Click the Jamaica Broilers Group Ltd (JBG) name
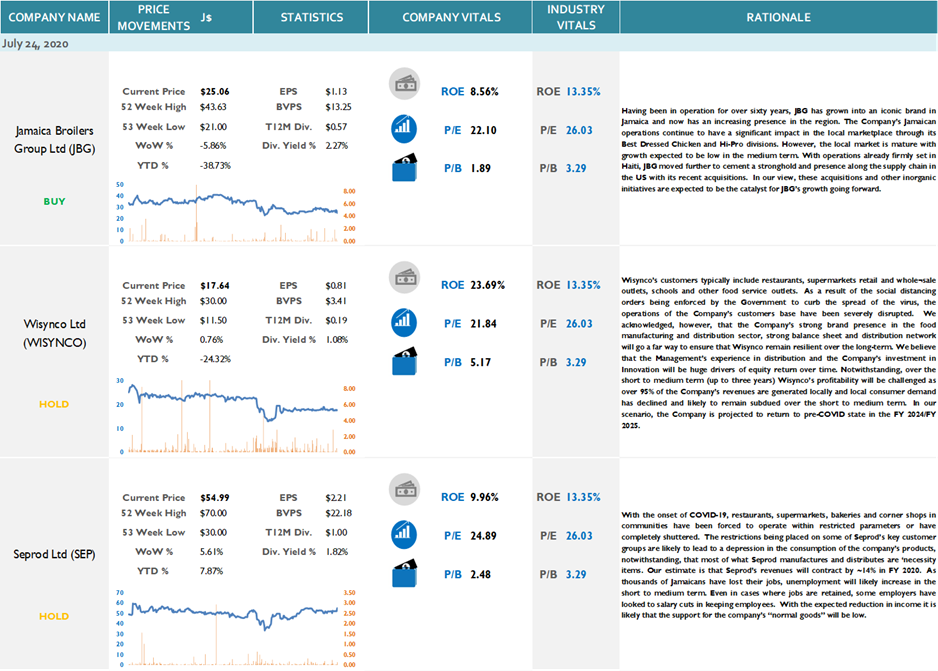This screenshot has width=938, height=671. tap(54, 139)
